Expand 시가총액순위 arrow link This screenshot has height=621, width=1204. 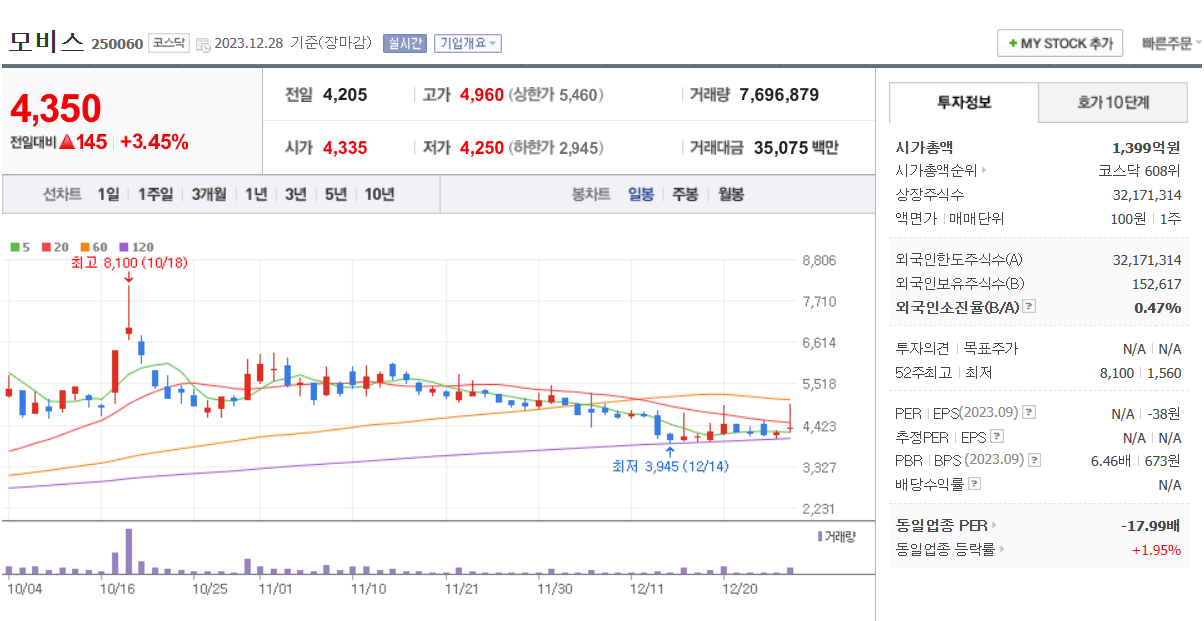[x=984, y=171]
